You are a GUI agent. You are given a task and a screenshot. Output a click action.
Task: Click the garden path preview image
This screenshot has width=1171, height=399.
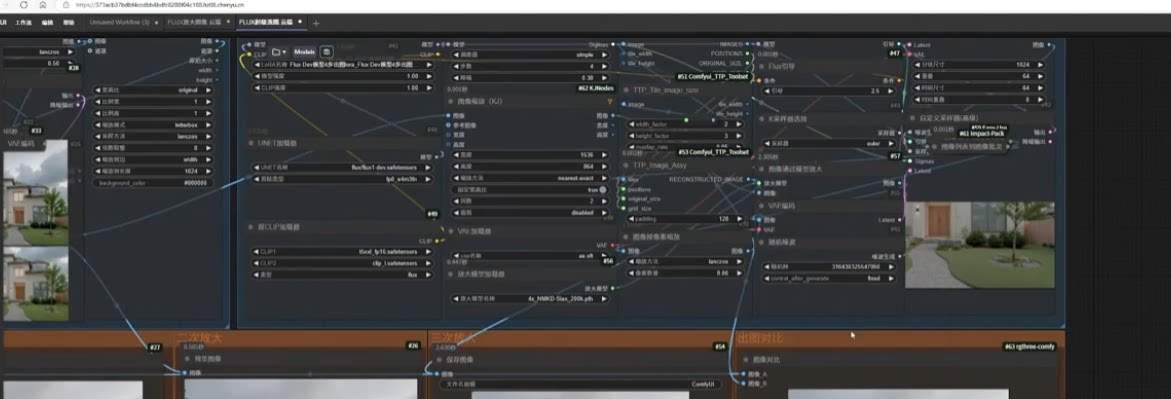click(x=979, y=245)
